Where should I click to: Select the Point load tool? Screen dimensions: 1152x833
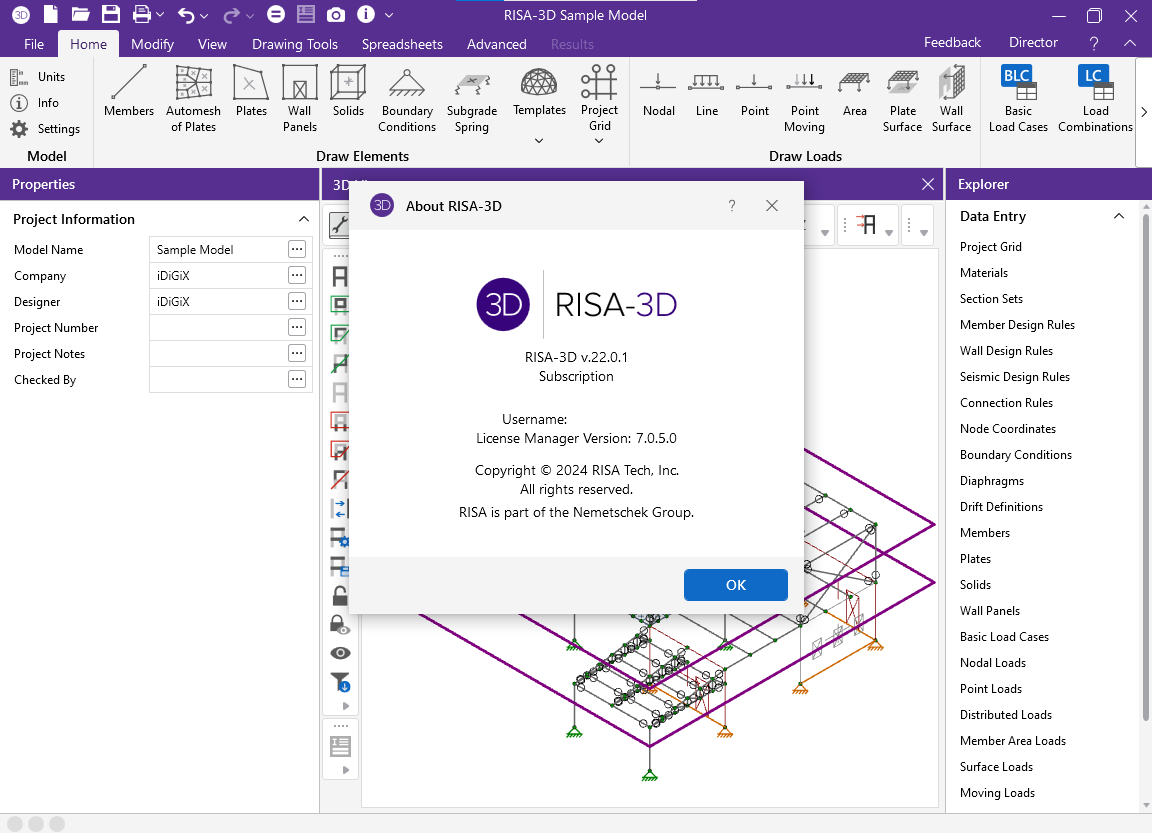pos(755,91)
